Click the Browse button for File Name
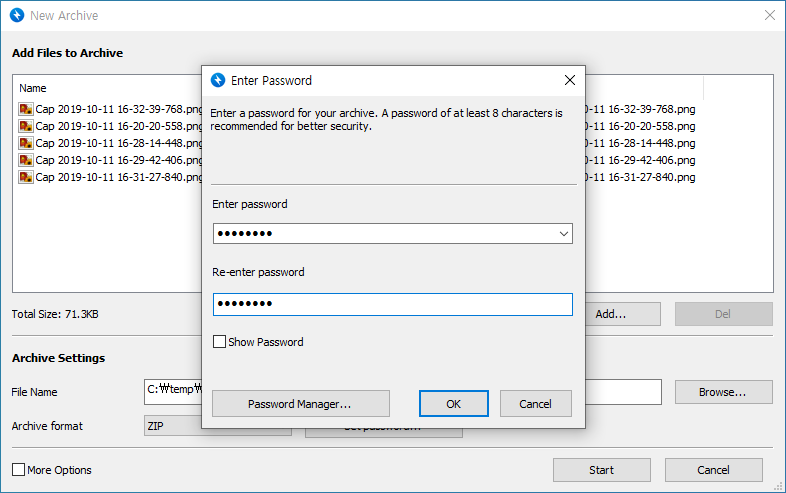This screenshot has width=786, height=493. click(723, 392)
